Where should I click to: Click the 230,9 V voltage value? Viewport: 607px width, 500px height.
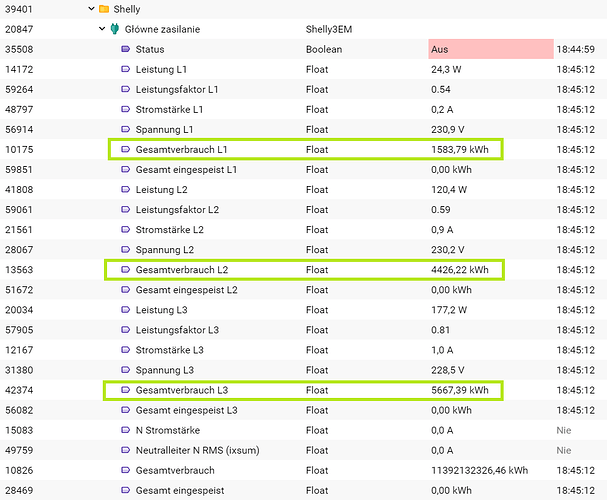[x=448, y=130]
